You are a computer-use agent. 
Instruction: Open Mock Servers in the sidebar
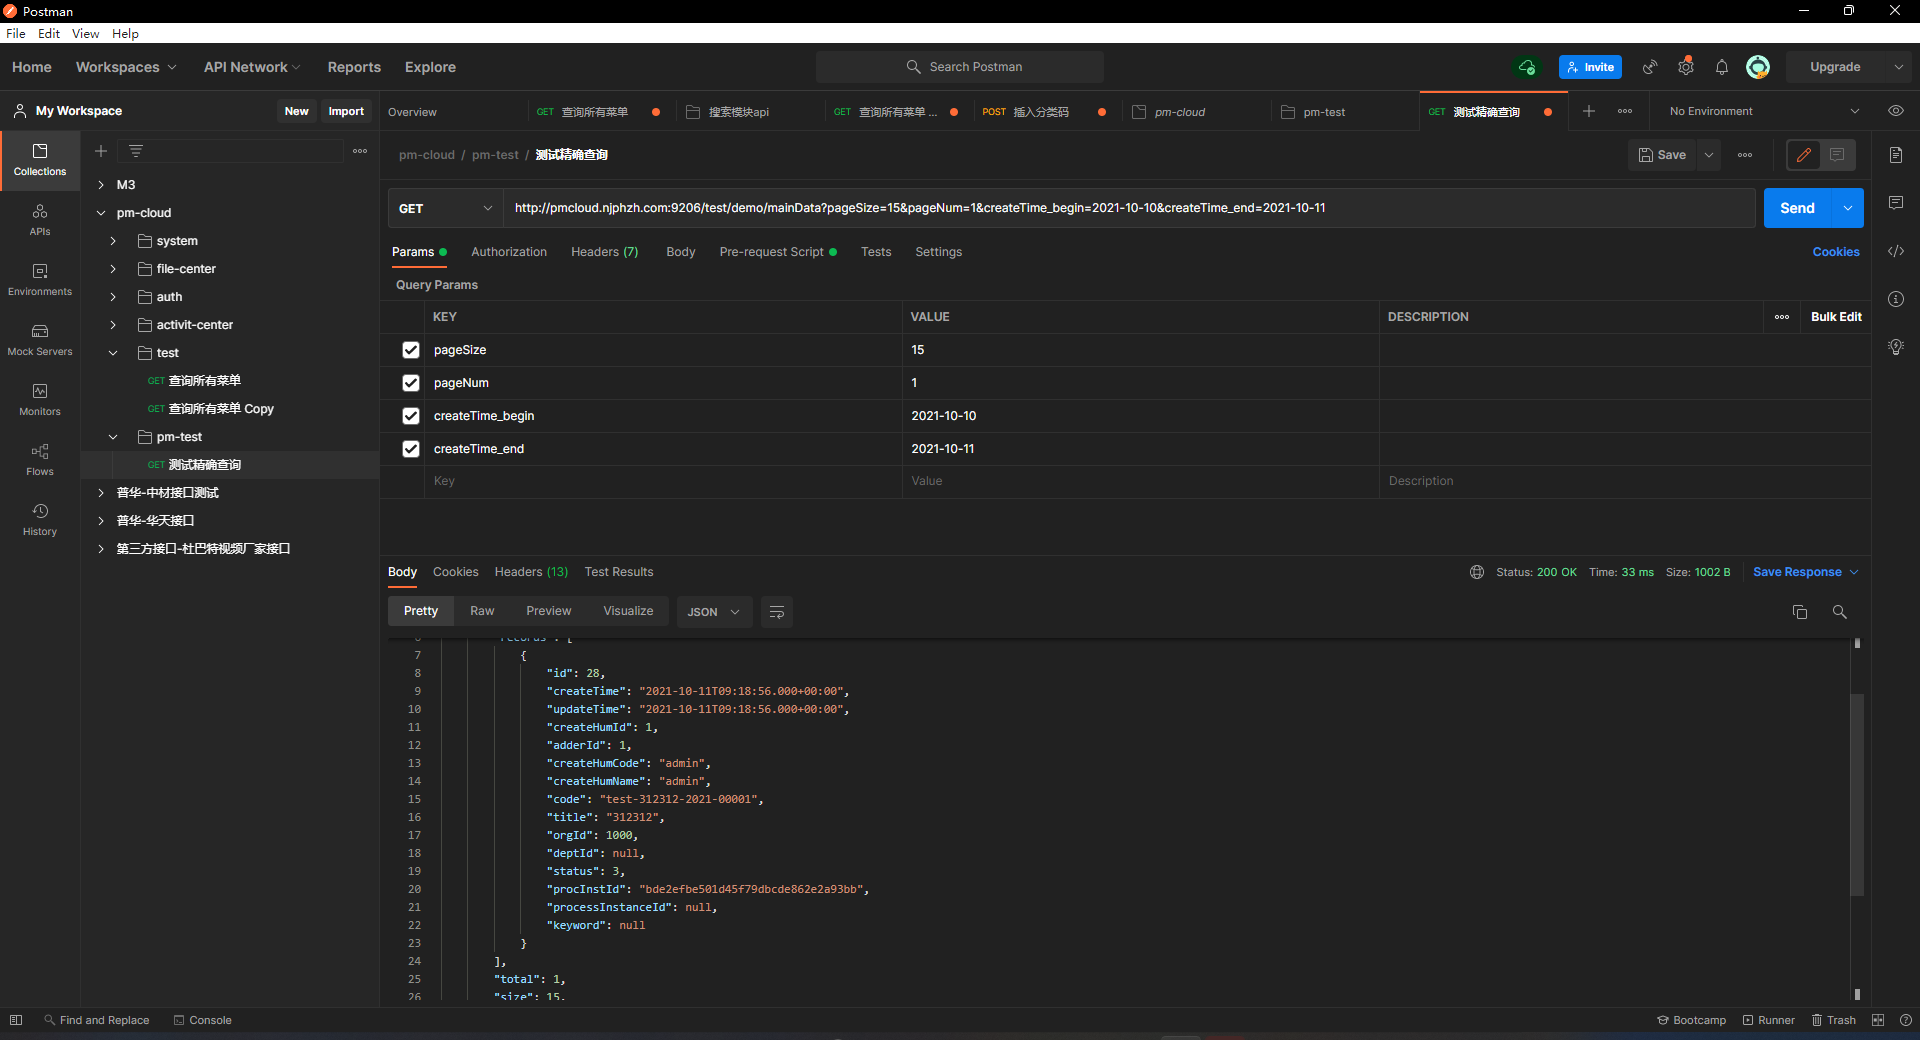coord(40,339)
